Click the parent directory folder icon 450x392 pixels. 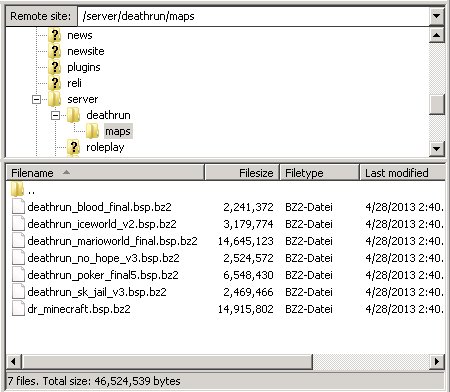(17, 189)
